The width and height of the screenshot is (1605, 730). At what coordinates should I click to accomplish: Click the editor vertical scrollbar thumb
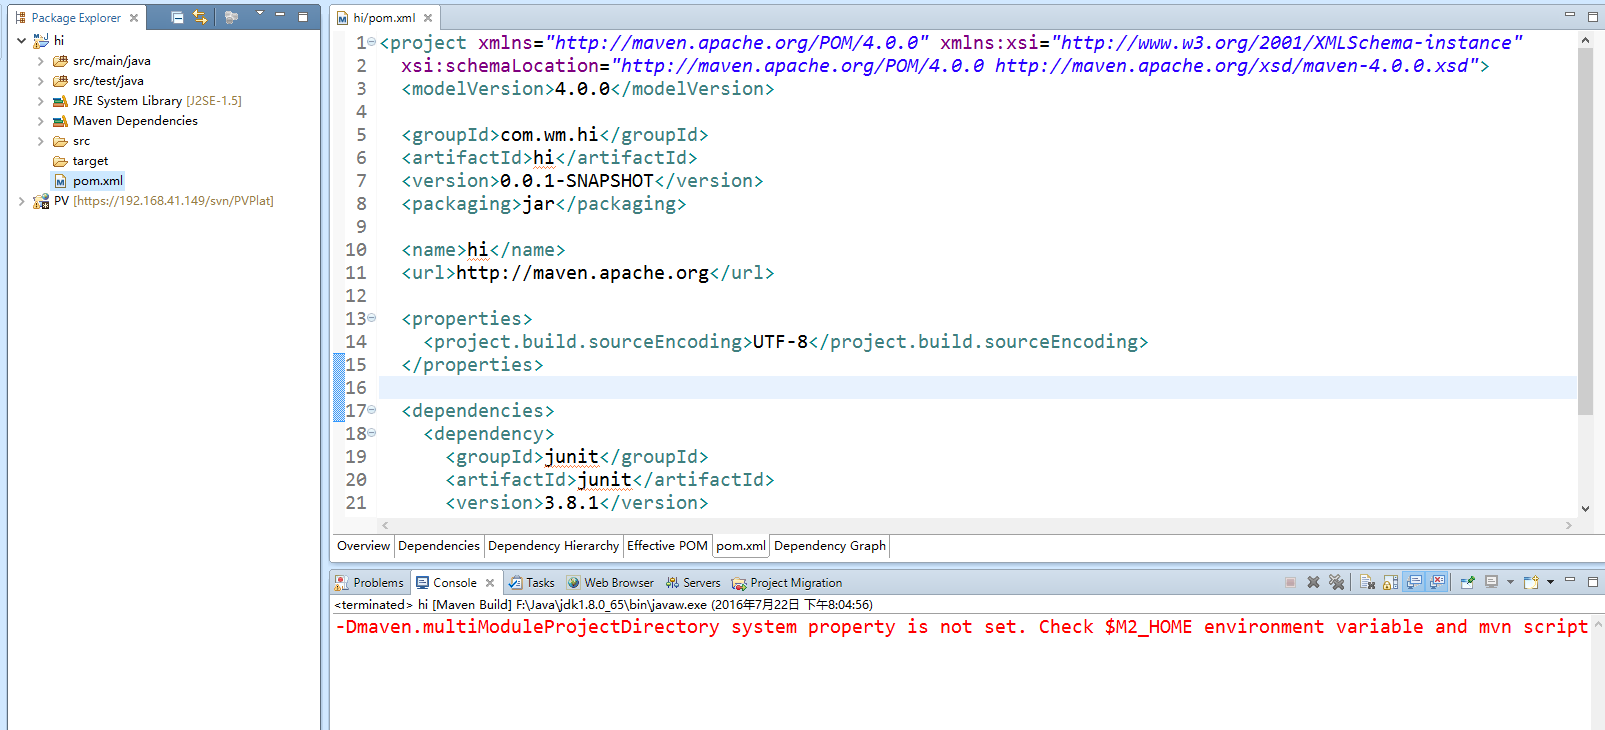[x=1585, y=230]
